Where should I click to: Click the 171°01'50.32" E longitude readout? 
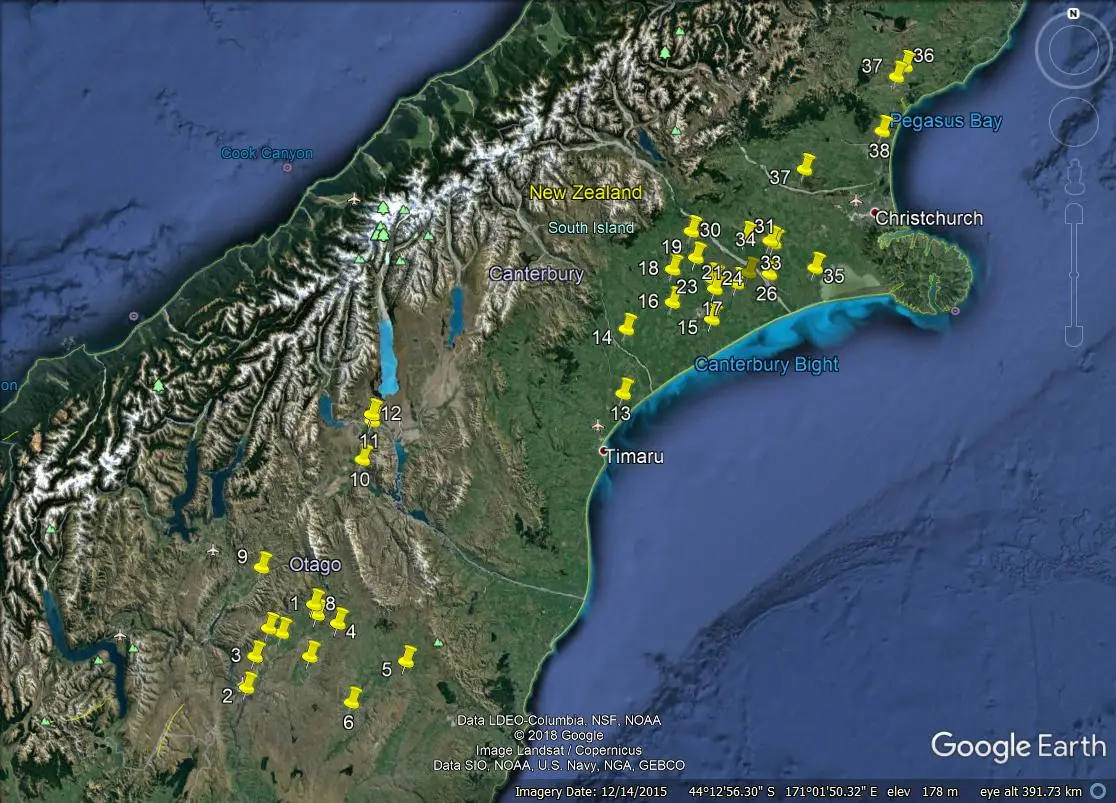point(831,792)
